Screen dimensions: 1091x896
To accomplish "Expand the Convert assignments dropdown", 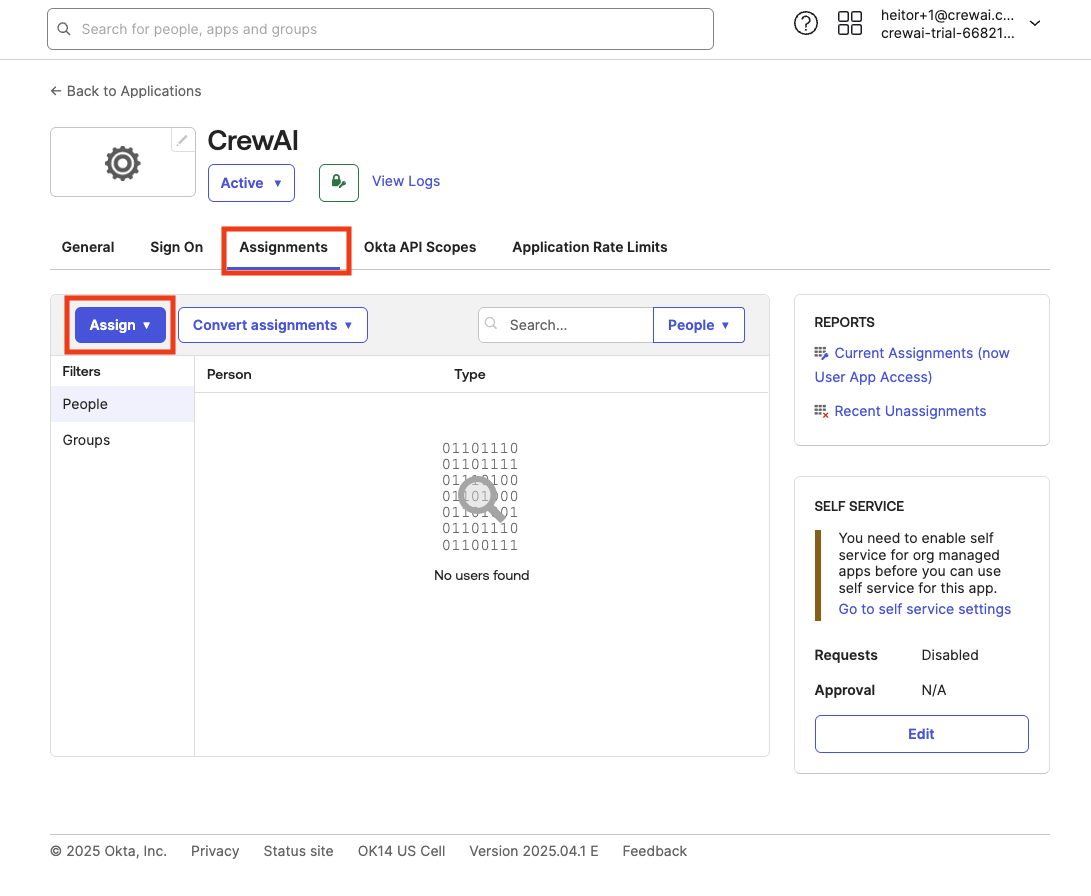I will point(272,324).
